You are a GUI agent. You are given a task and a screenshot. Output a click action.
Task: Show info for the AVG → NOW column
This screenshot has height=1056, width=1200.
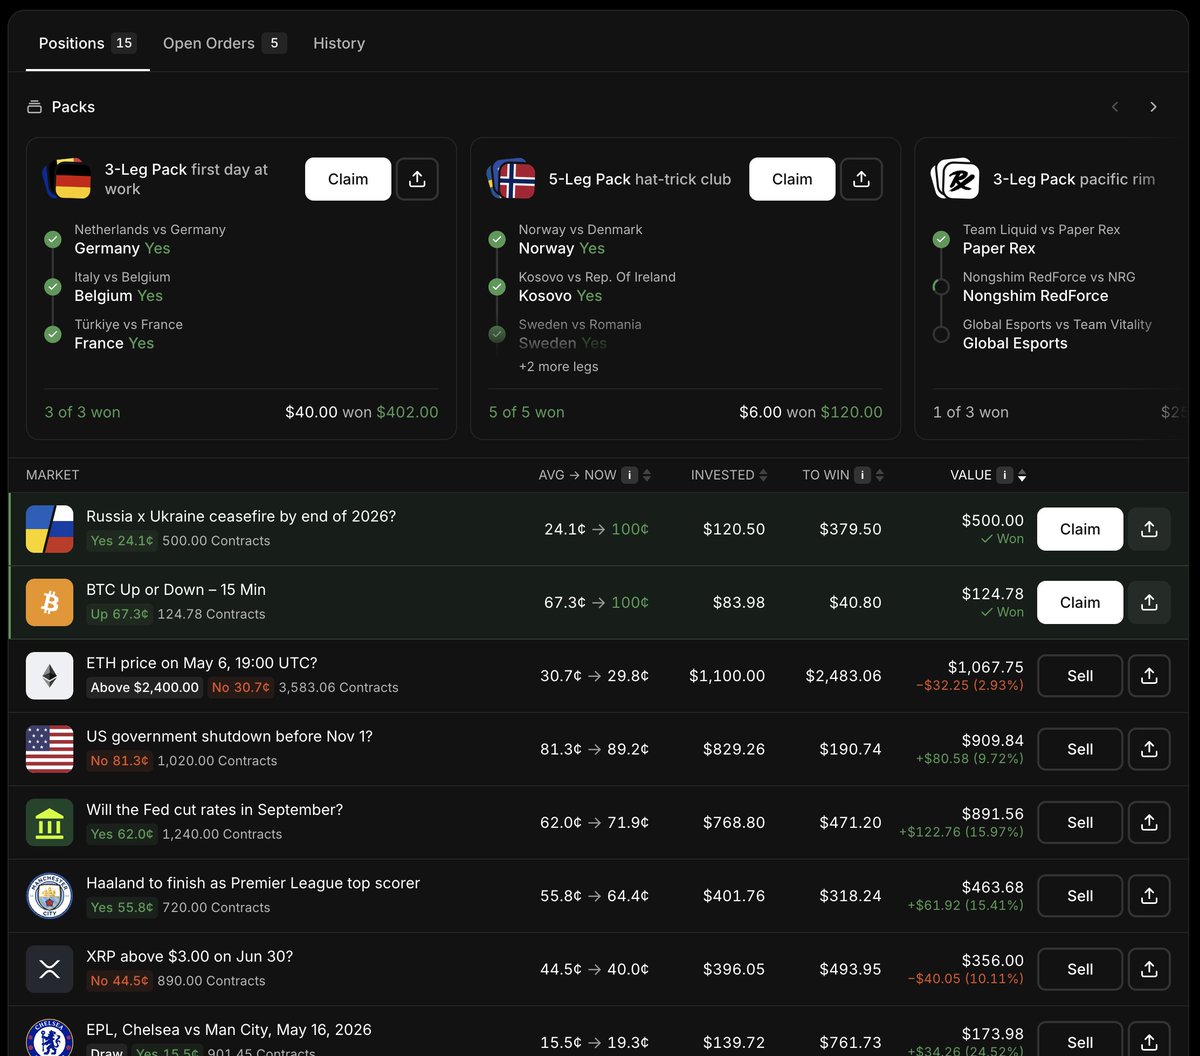coord(630,475)
